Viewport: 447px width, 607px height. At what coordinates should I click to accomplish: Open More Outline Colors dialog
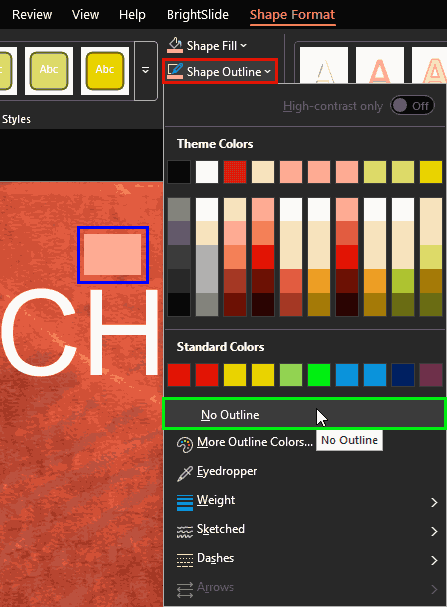point(305,442)
